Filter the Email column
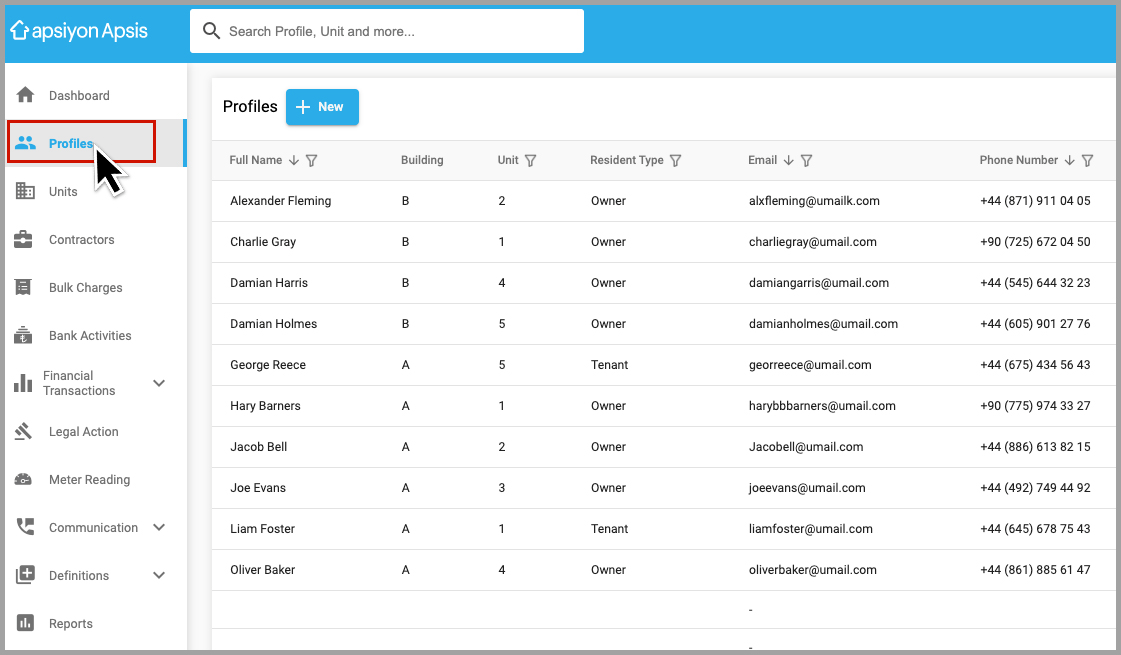Screen dimensions: 1121x655 click(806, 160)
